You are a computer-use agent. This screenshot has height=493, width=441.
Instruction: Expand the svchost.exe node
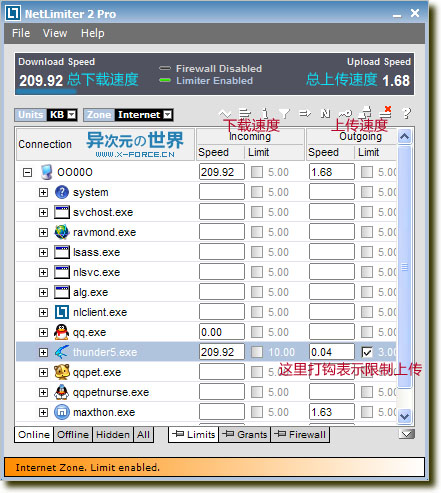click(43, 212)
